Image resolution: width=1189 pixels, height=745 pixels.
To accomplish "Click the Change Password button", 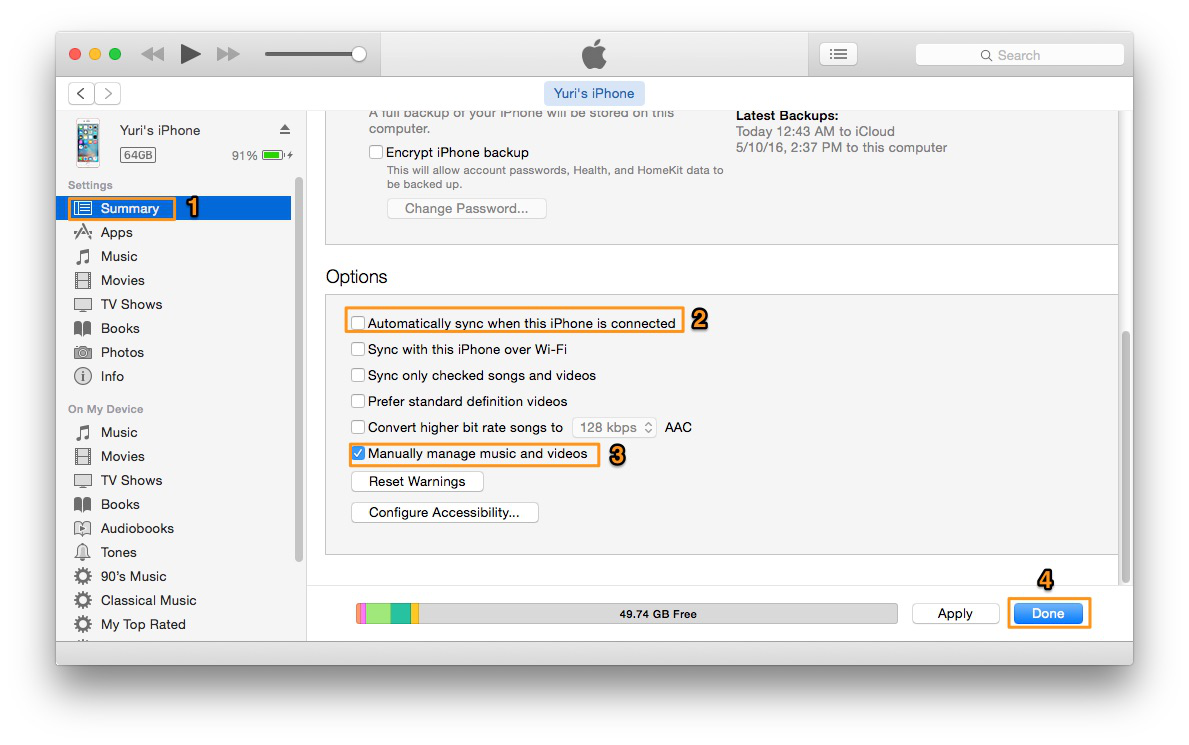I will click(466, 209).
